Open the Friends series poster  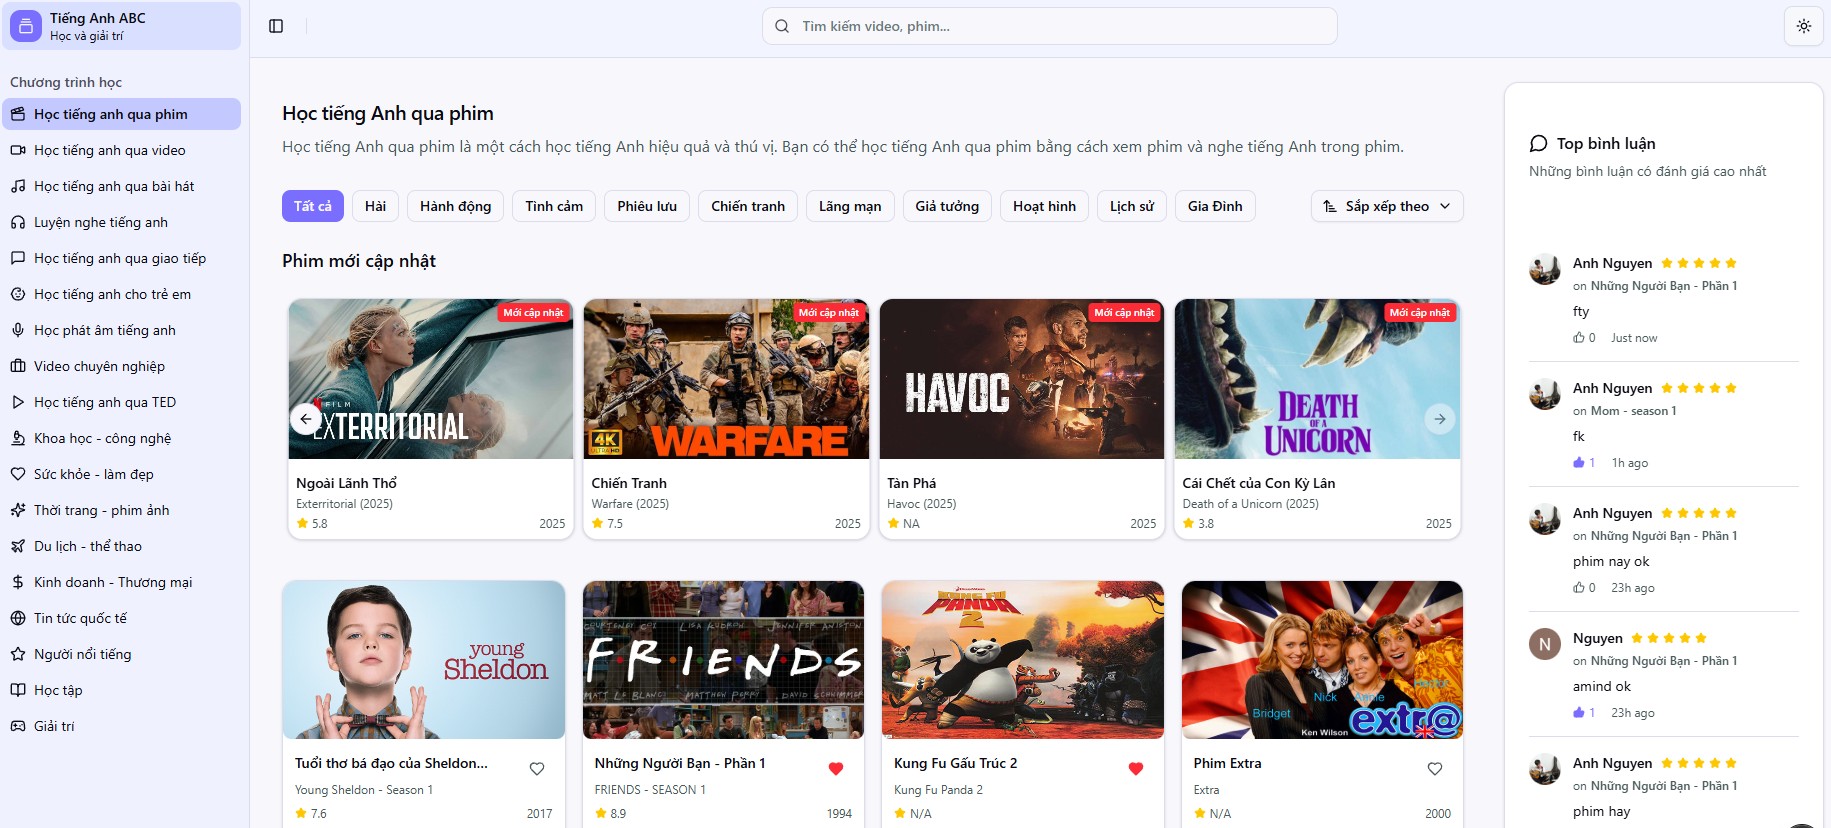click(x=723, y=660)
